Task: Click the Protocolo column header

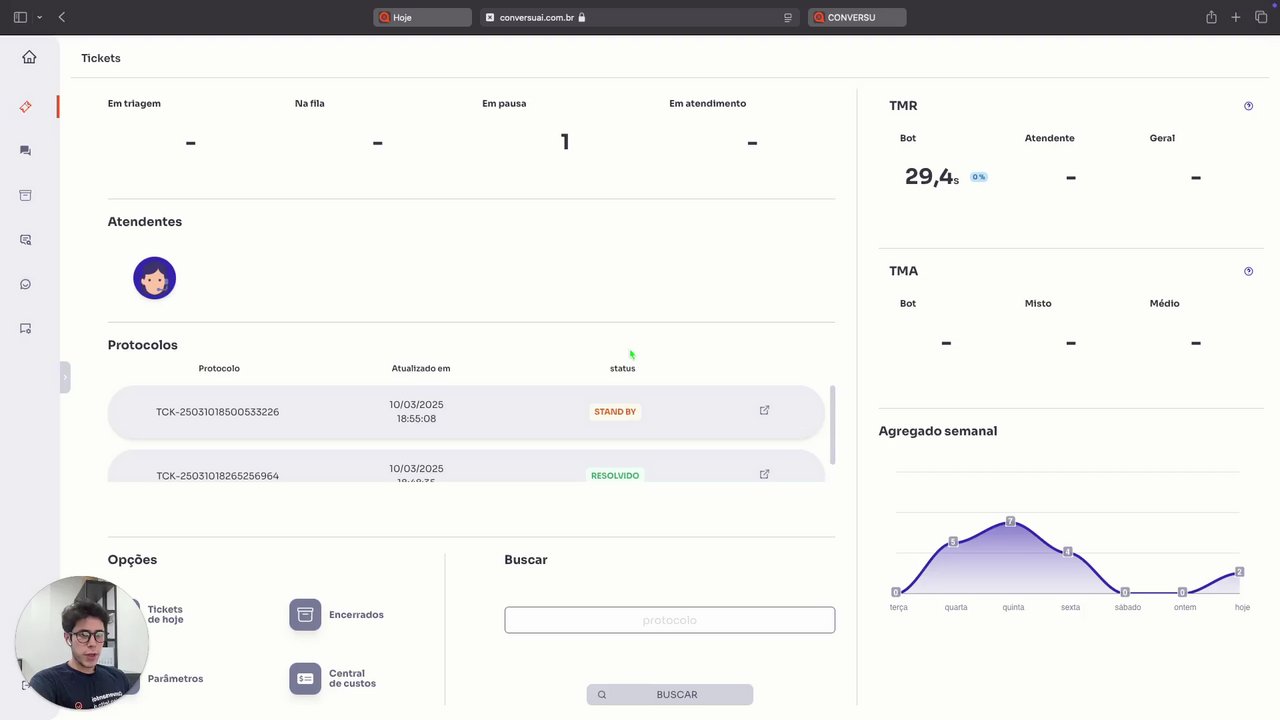Action: tap(219, 368)
